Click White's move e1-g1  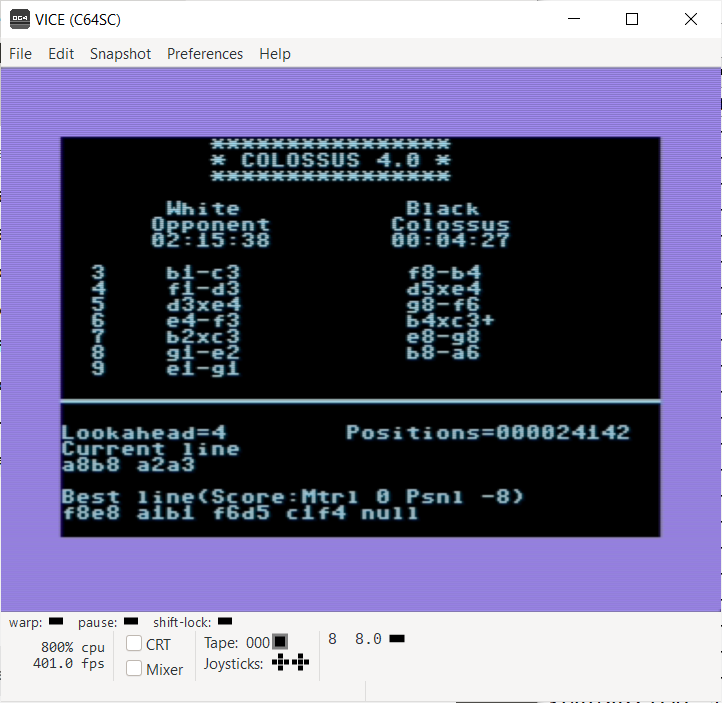(203, 368)
